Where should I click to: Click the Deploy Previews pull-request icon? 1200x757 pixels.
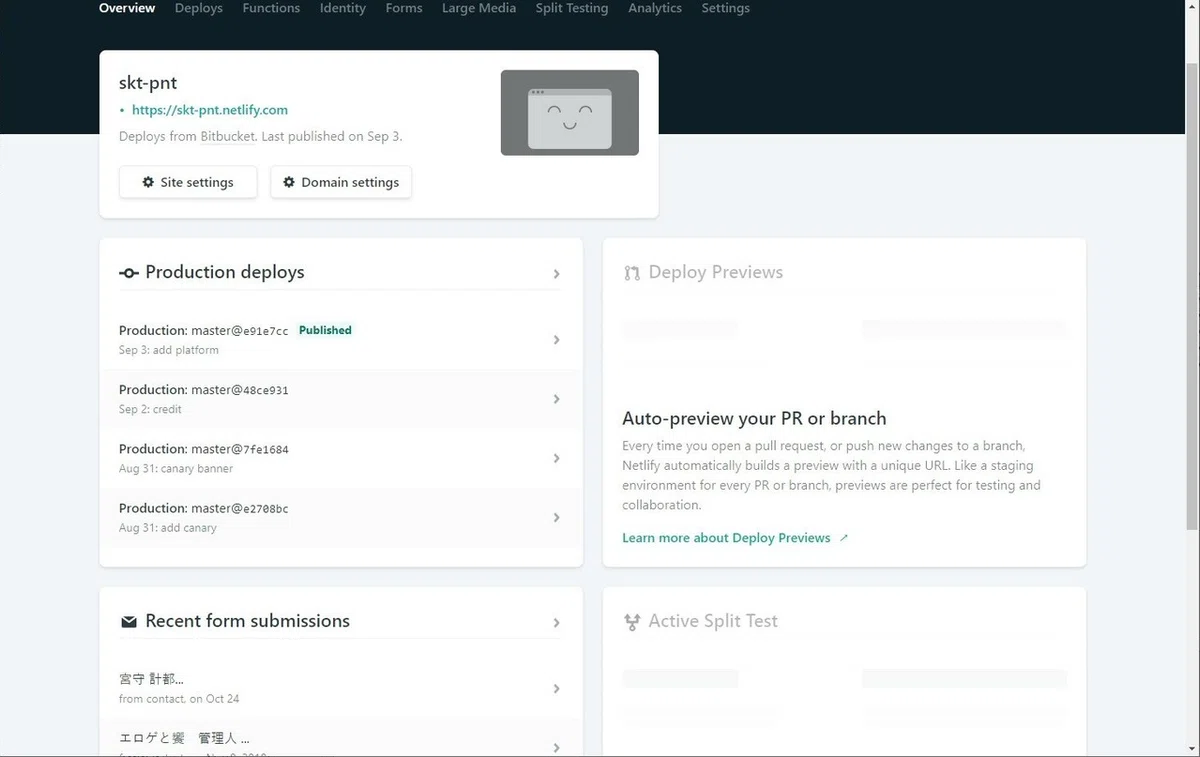coord(631,273)
